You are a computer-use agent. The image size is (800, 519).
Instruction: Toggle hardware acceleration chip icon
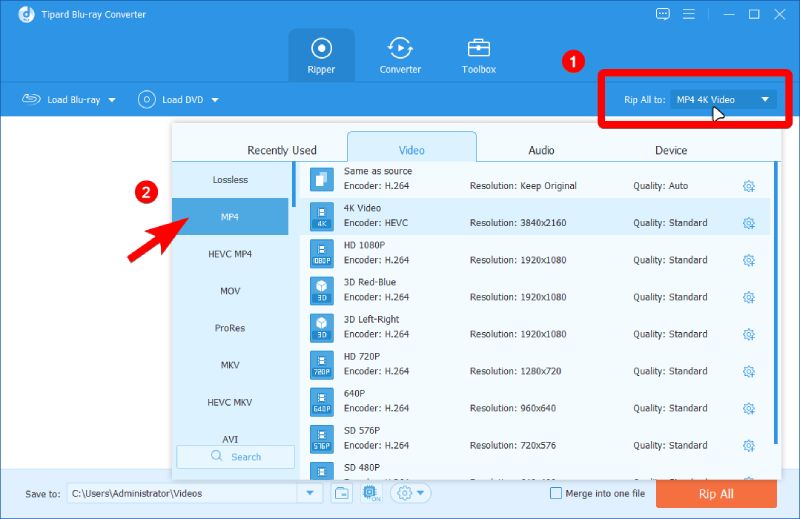coord(371,493)
